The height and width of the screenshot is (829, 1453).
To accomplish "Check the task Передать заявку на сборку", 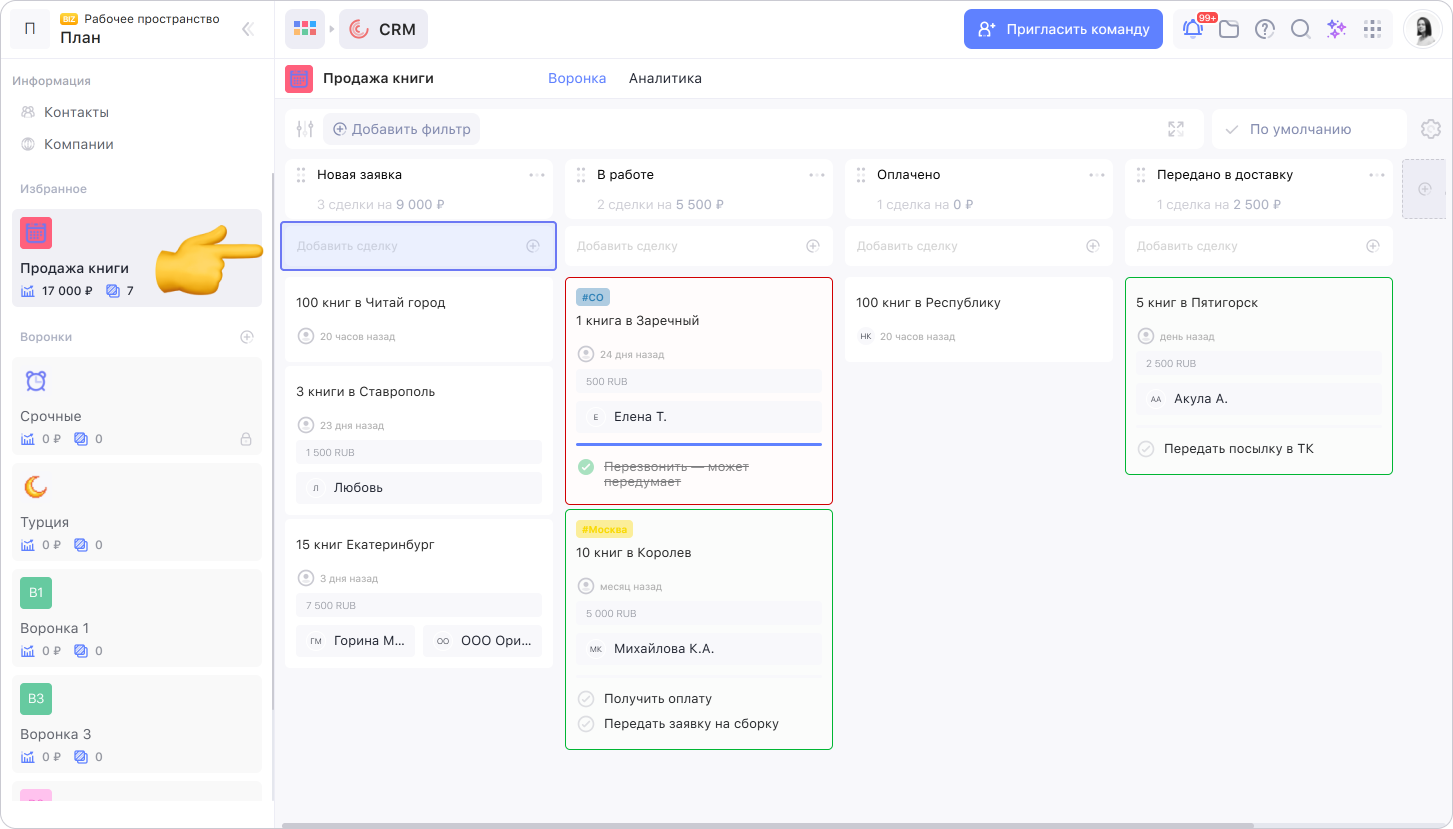I will click(x=586, y=724).
